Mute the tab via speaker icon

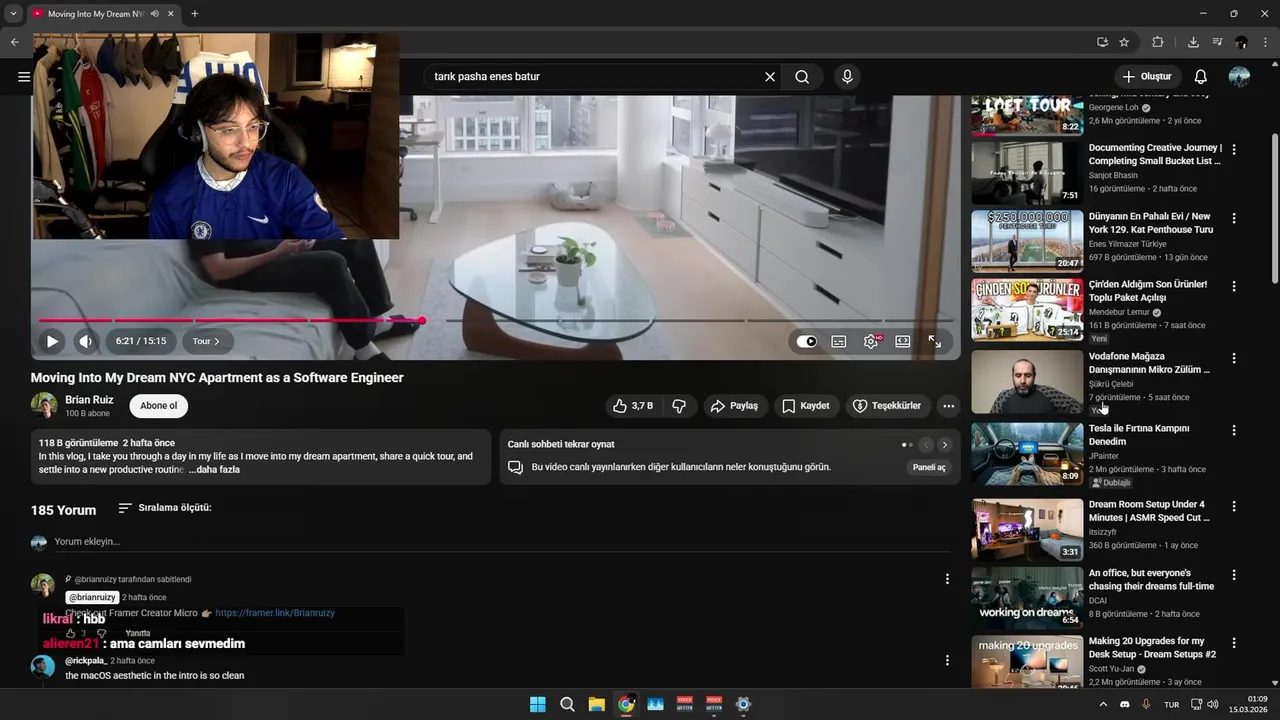(x=155, y=14)
